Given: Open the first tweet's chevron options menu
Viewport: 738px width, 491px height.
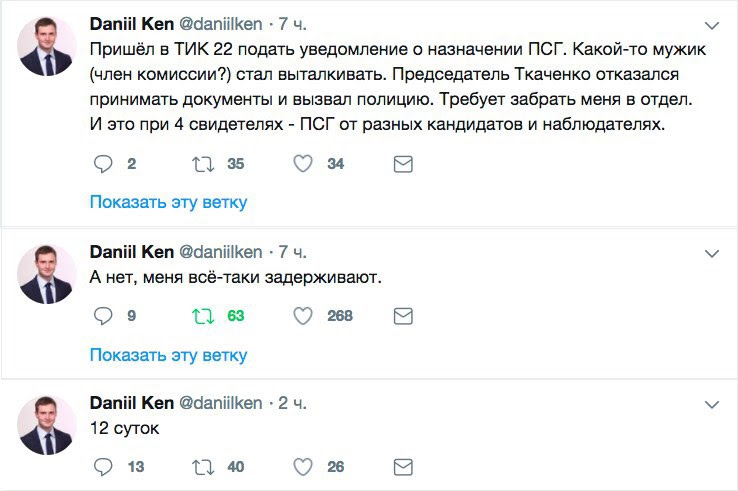Looking at the screenshot, I should coord(711,24).
